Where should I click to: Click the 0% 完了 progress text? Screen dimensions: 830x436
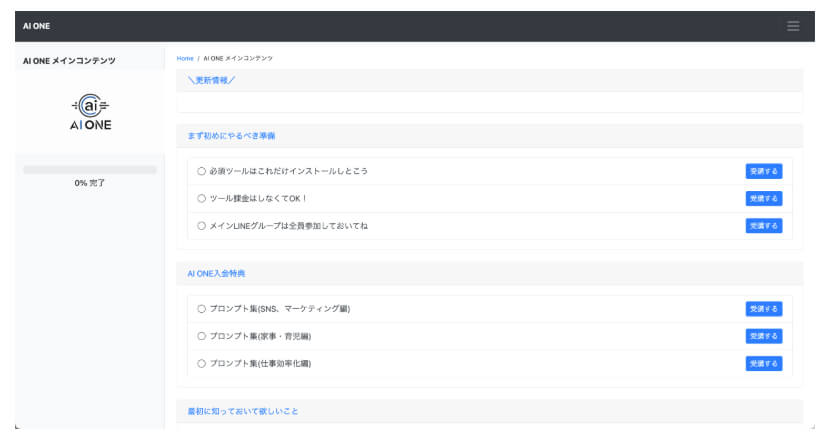90,183
